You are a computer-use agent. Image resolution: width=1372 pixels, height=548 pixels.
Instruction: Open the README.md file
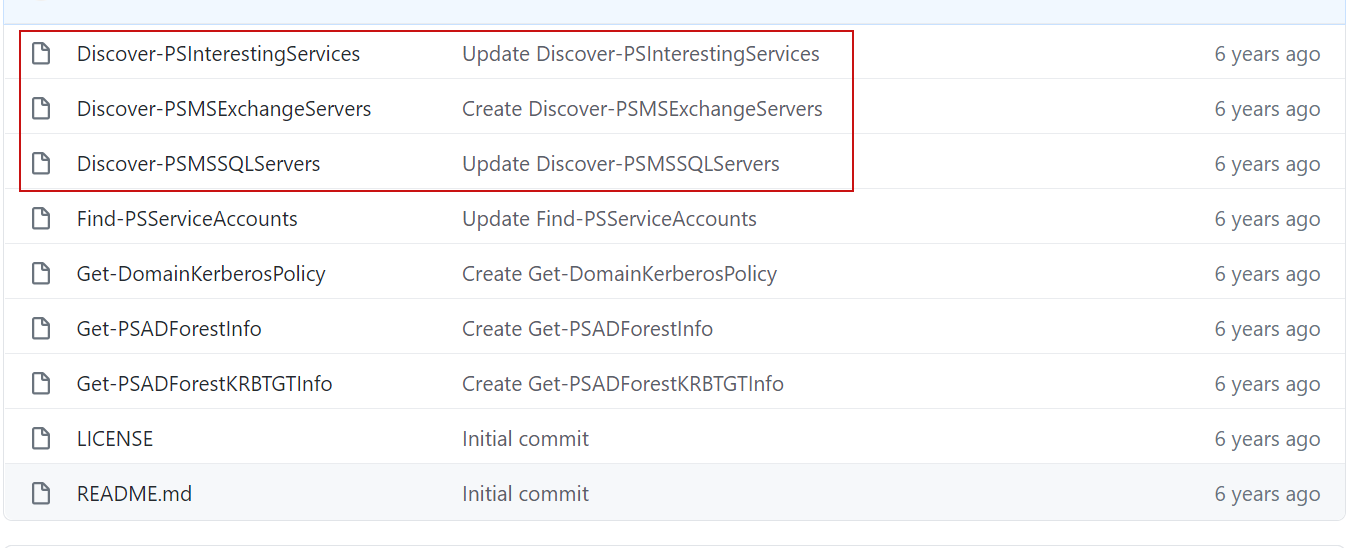click(134, 494)
